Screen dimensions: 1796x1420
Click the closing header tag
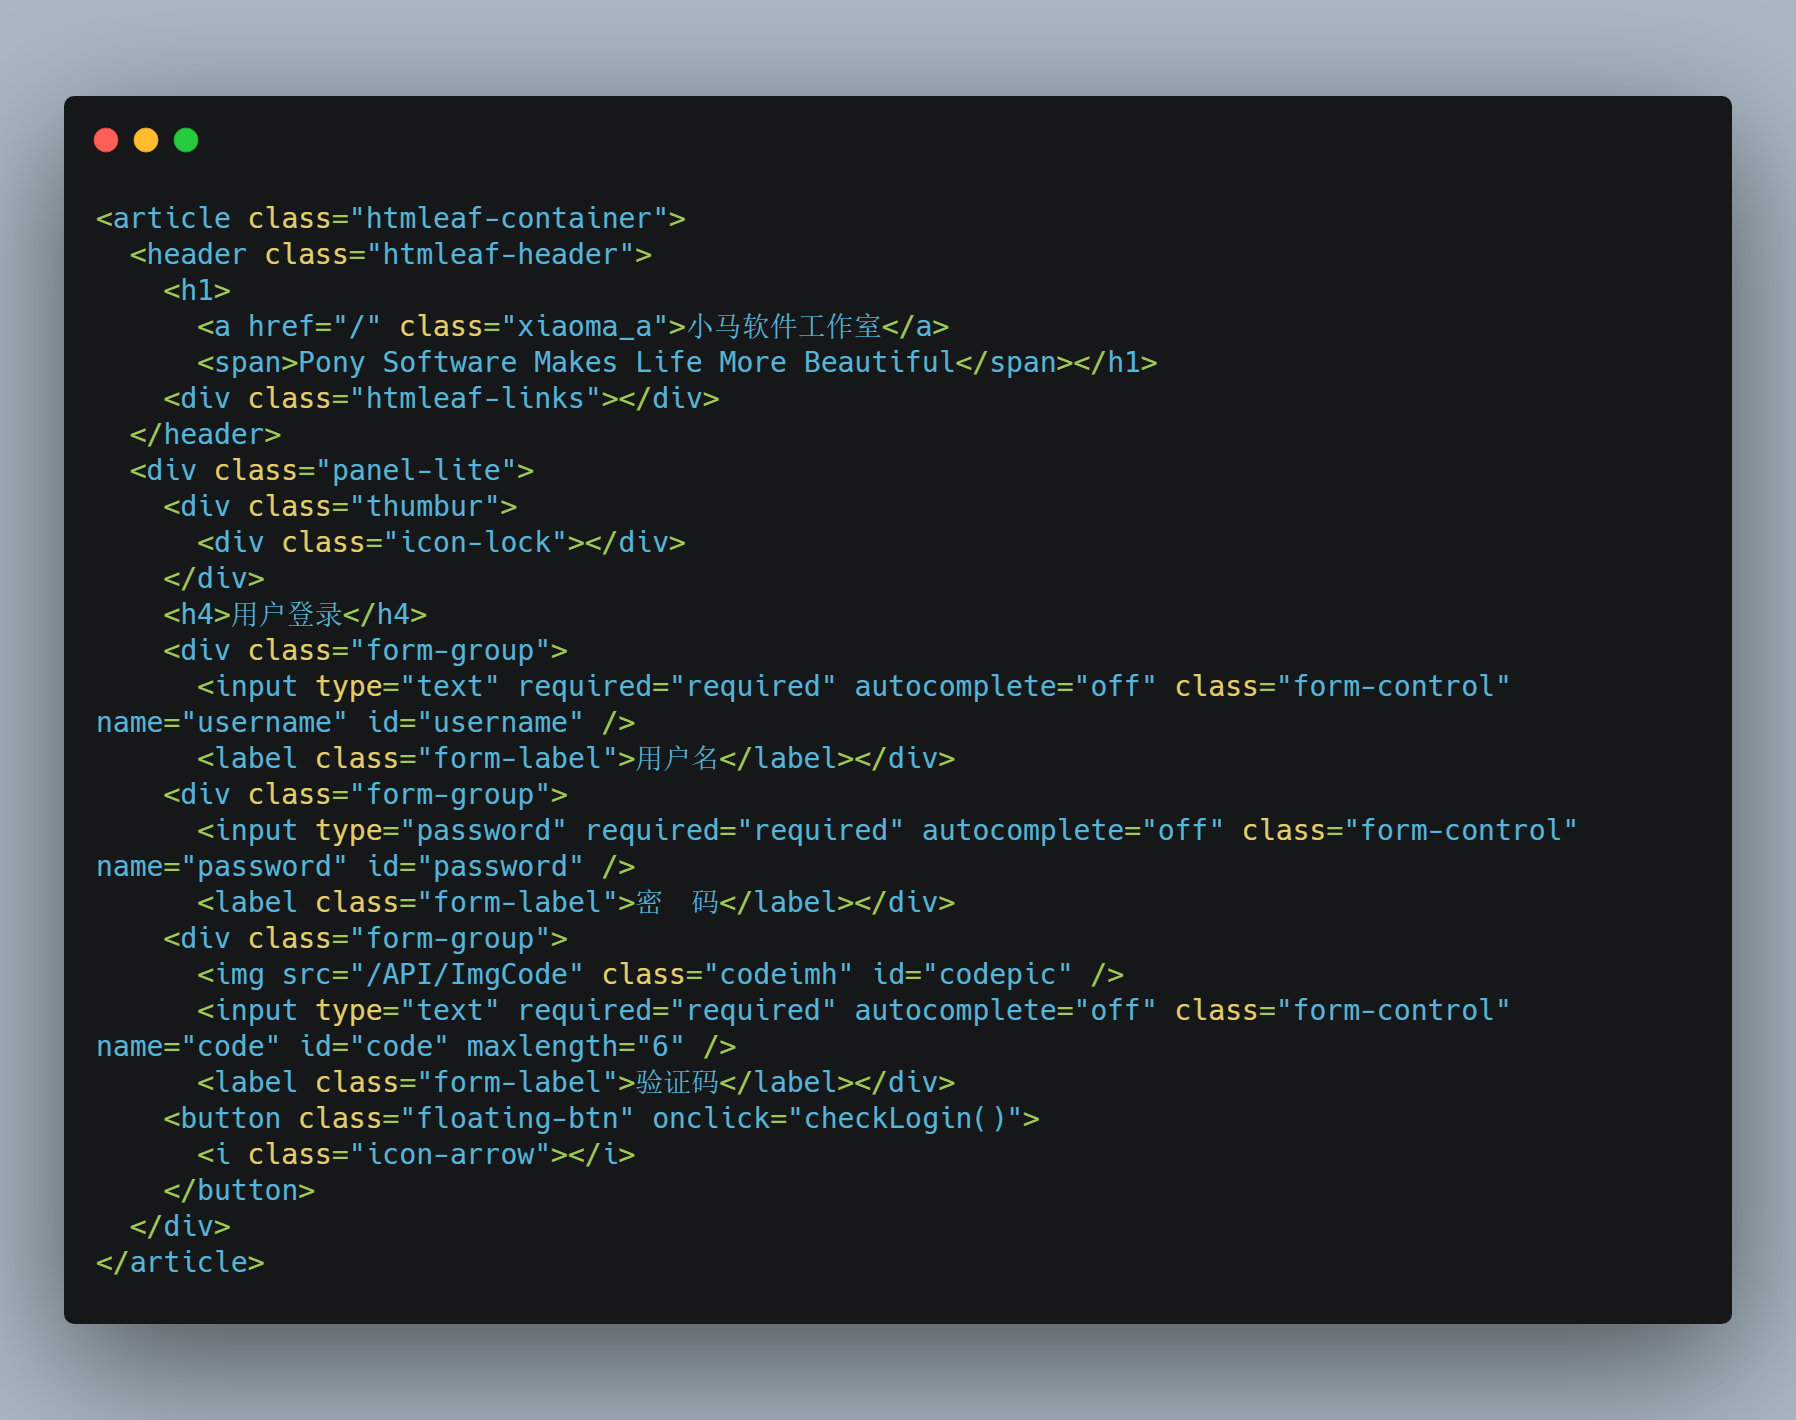click(x=206, y=434)
